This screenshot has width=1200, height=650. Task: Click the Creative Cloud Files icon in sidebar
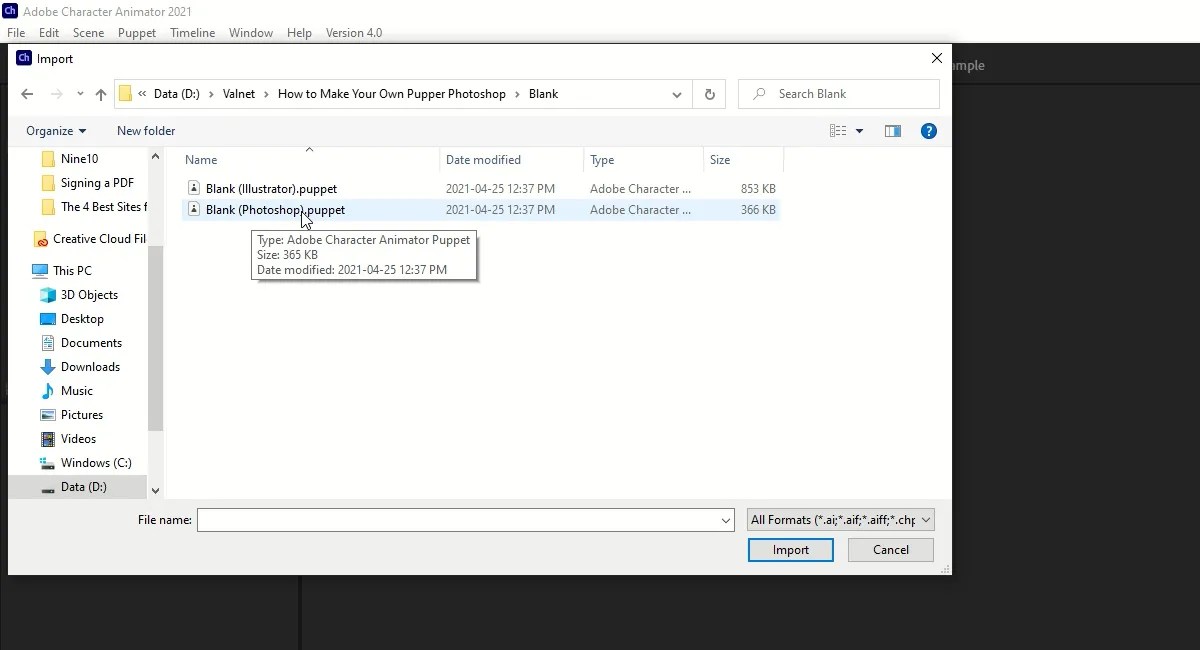click(41, 239)
